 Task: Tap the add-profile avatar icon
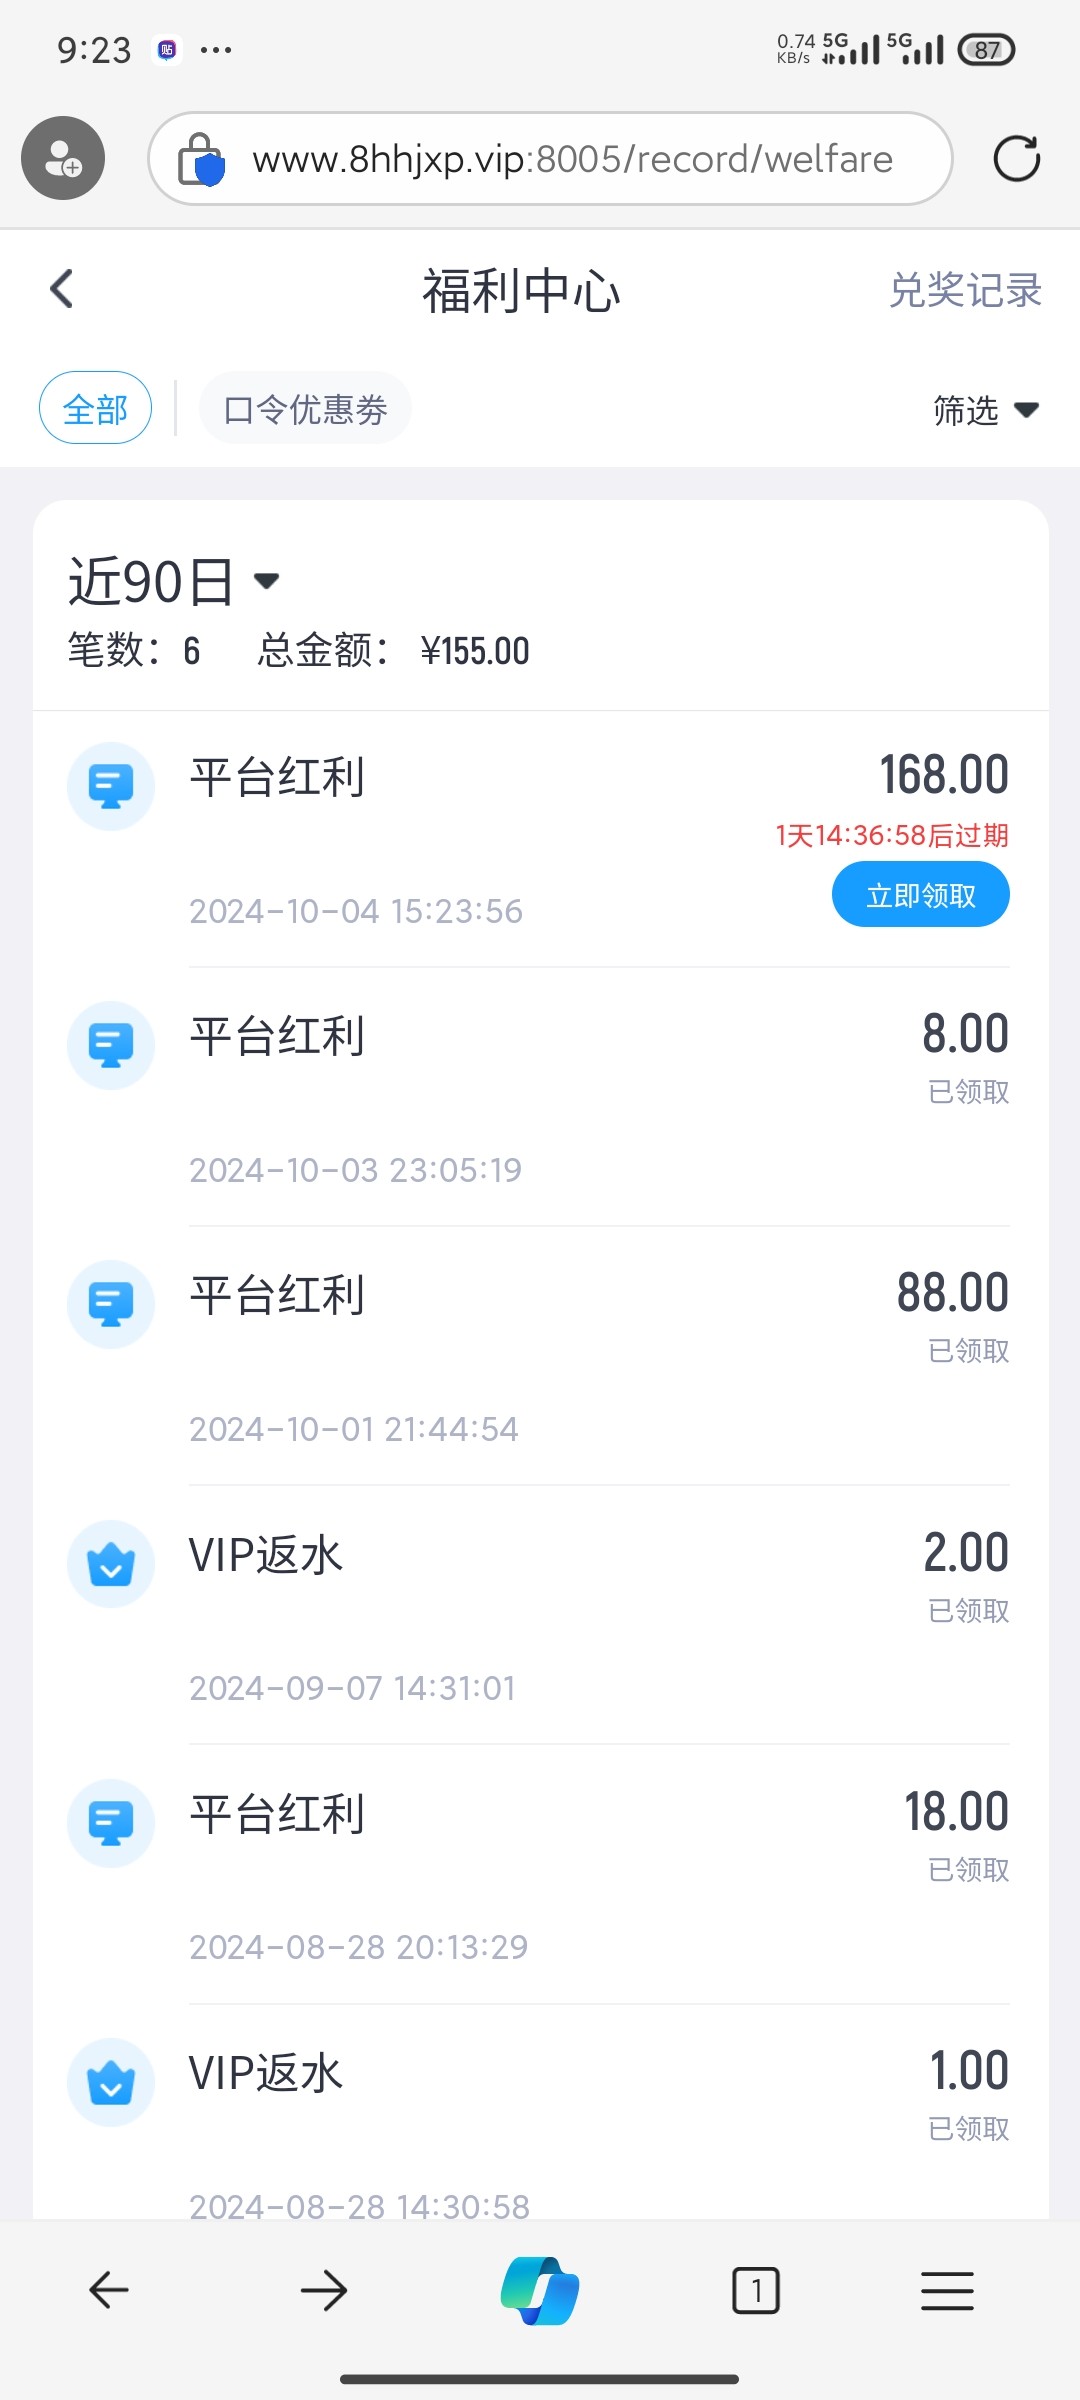tap(63, 158)
